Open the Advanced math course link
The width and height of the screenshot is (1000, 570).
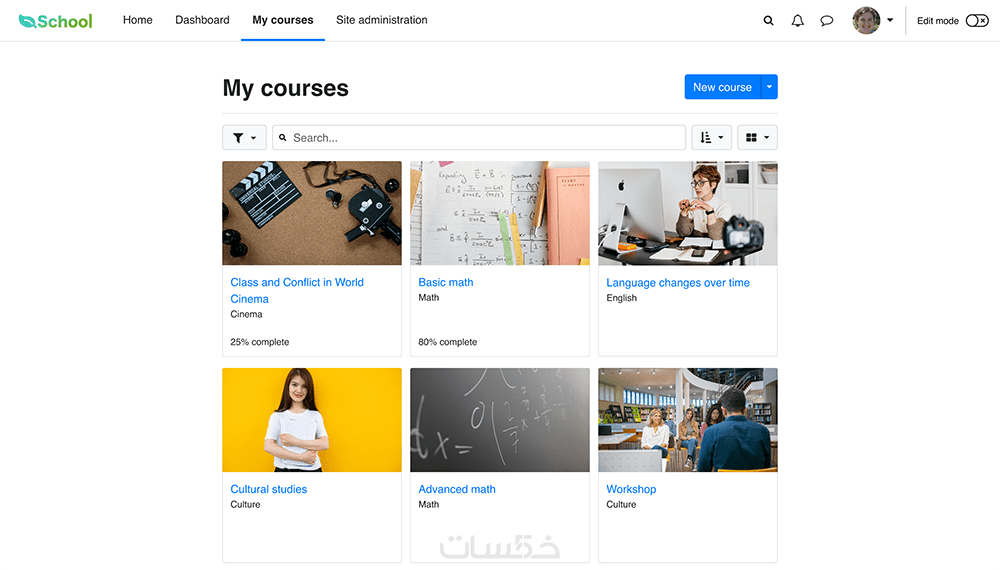pyautogui.click(x=457, y=489)
